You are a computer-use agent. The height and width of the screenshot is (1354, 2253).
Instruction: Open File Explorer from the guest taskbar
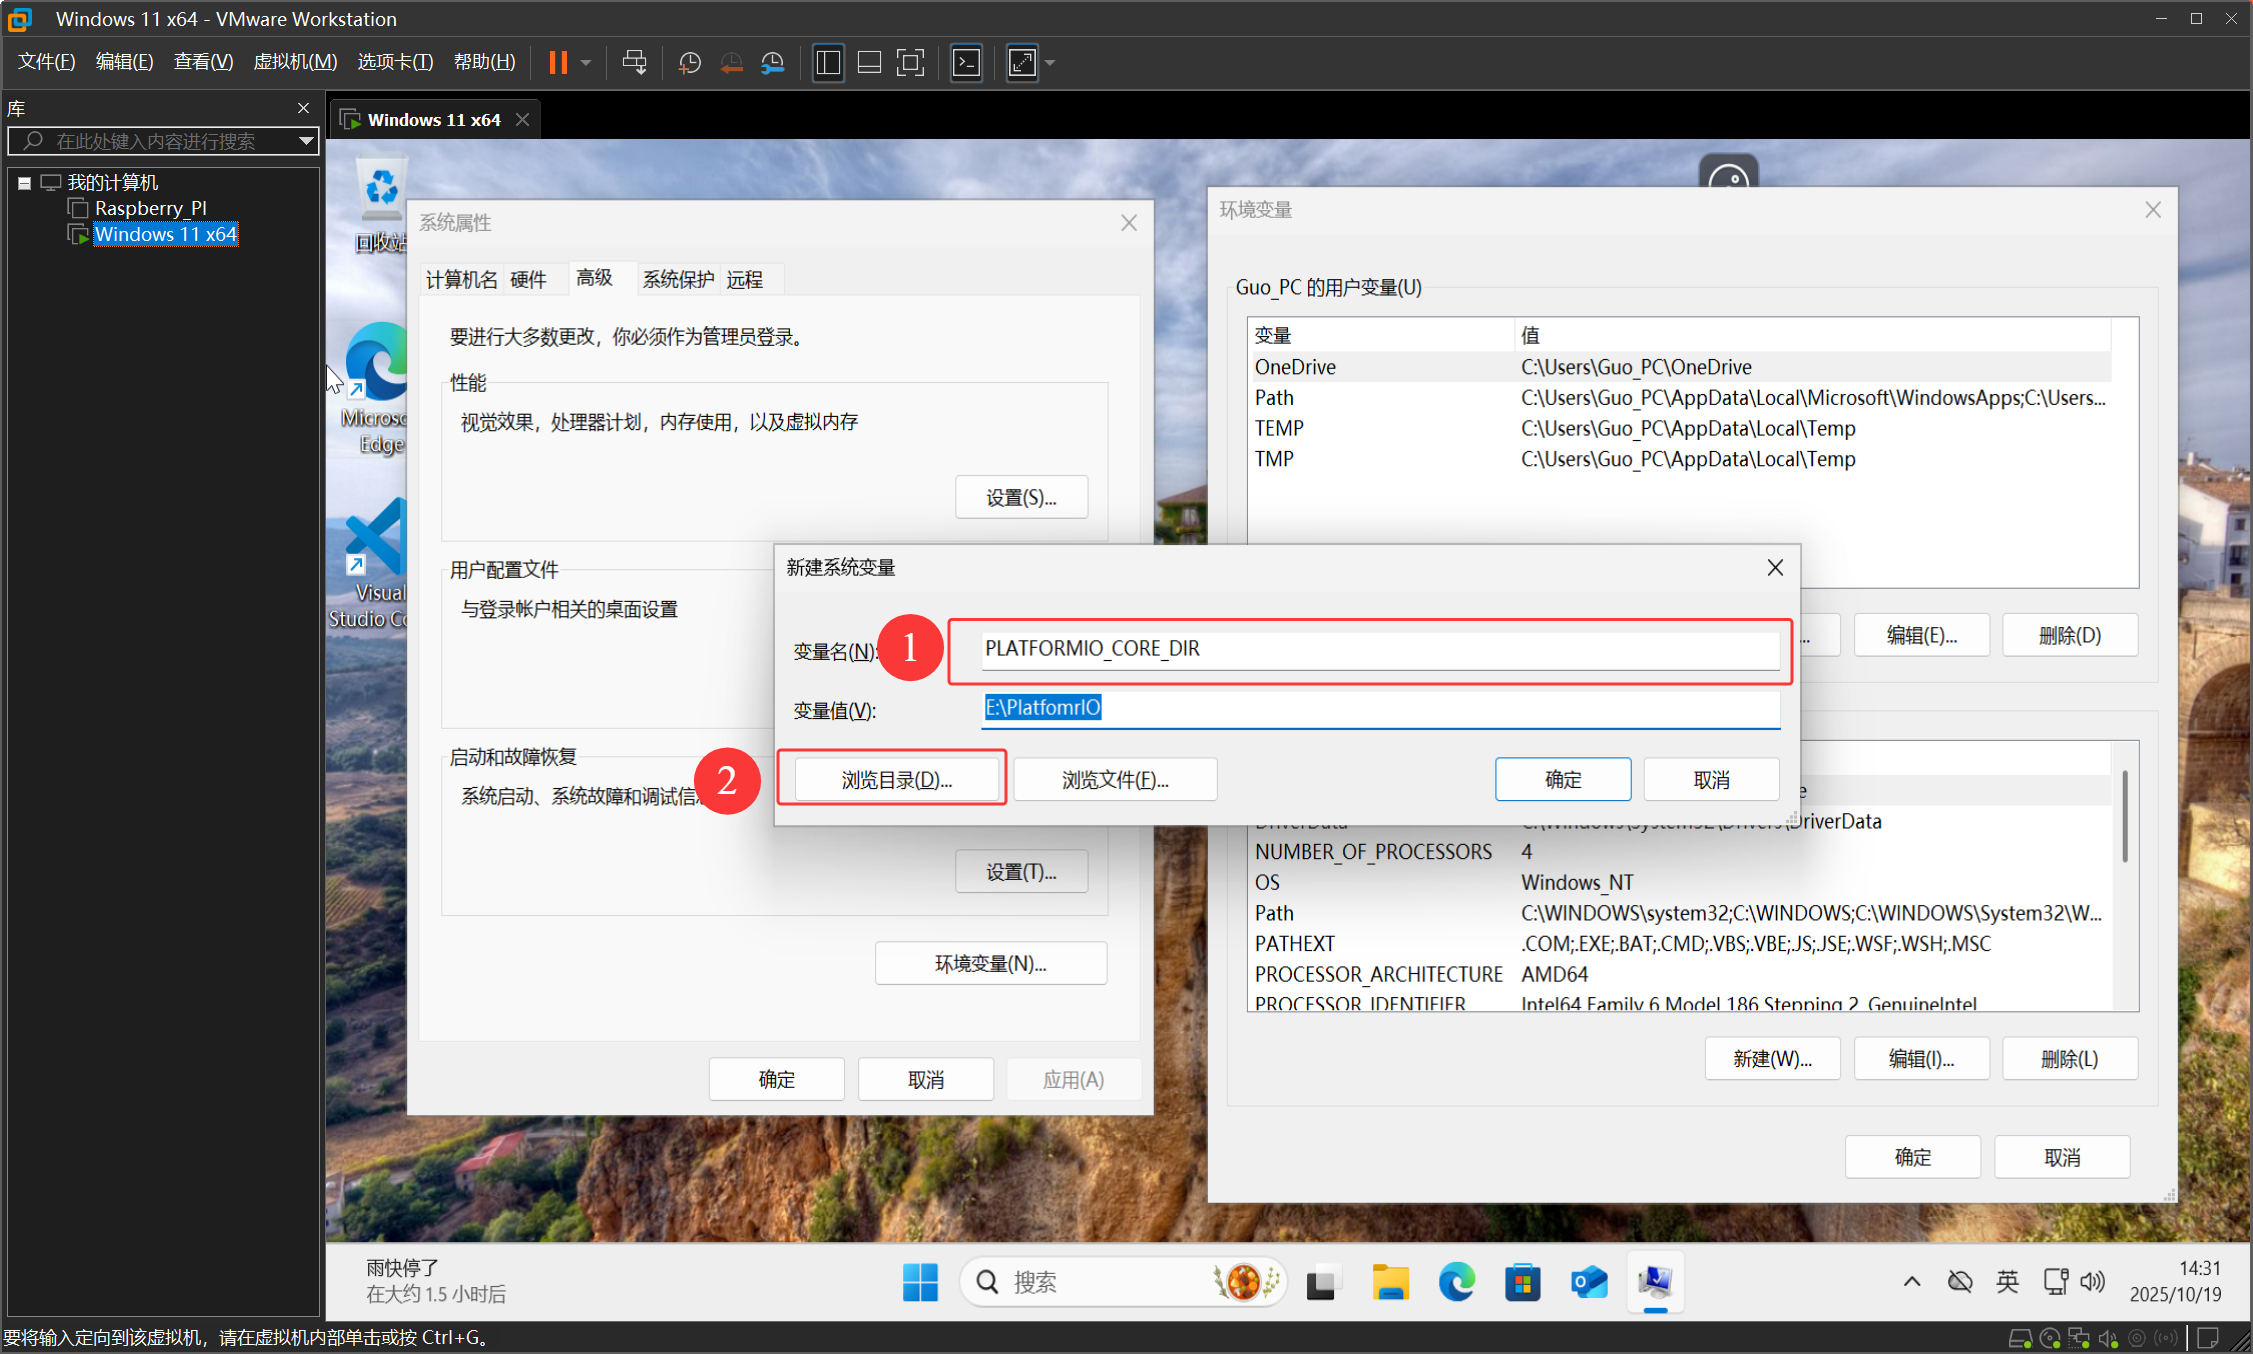click(1390, 1282)
